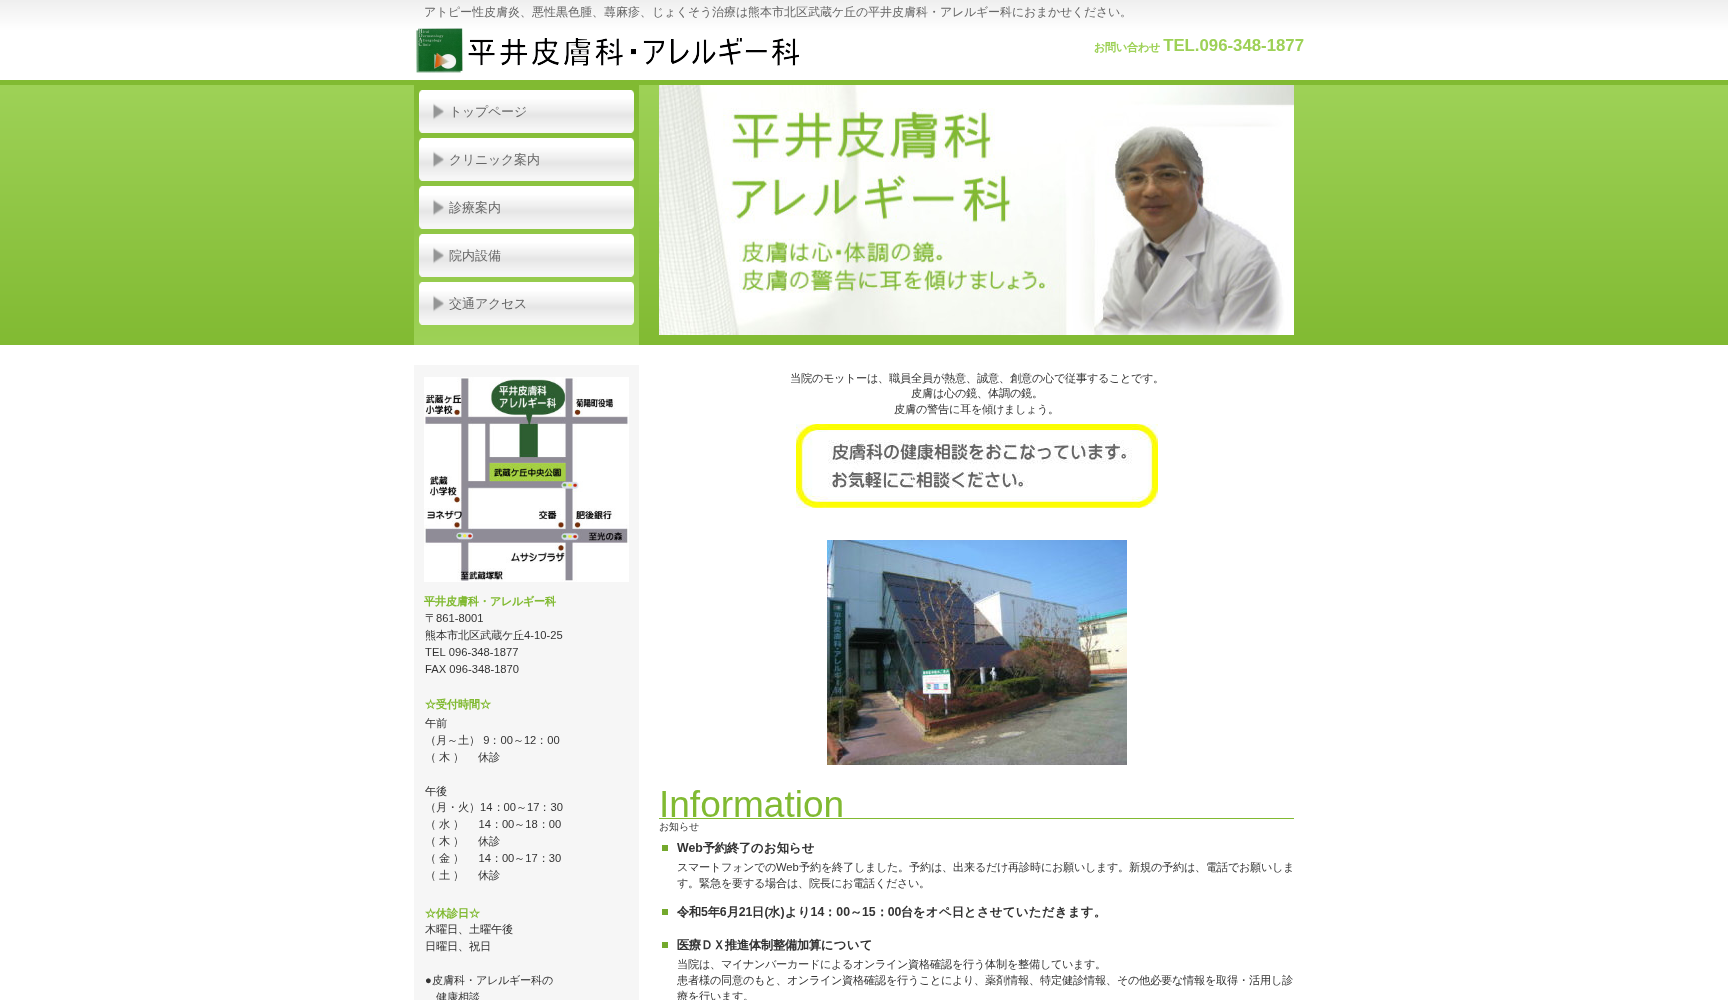1728x1000 pixels.
Task: Click the Information section heading
Action: click(750, 805)
